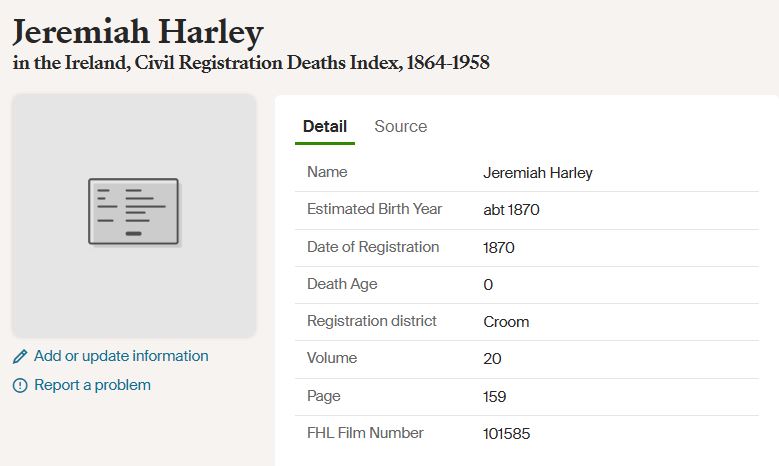779x466 pixels.
Task: Click the Volume value 20
Action: point(492,359)
